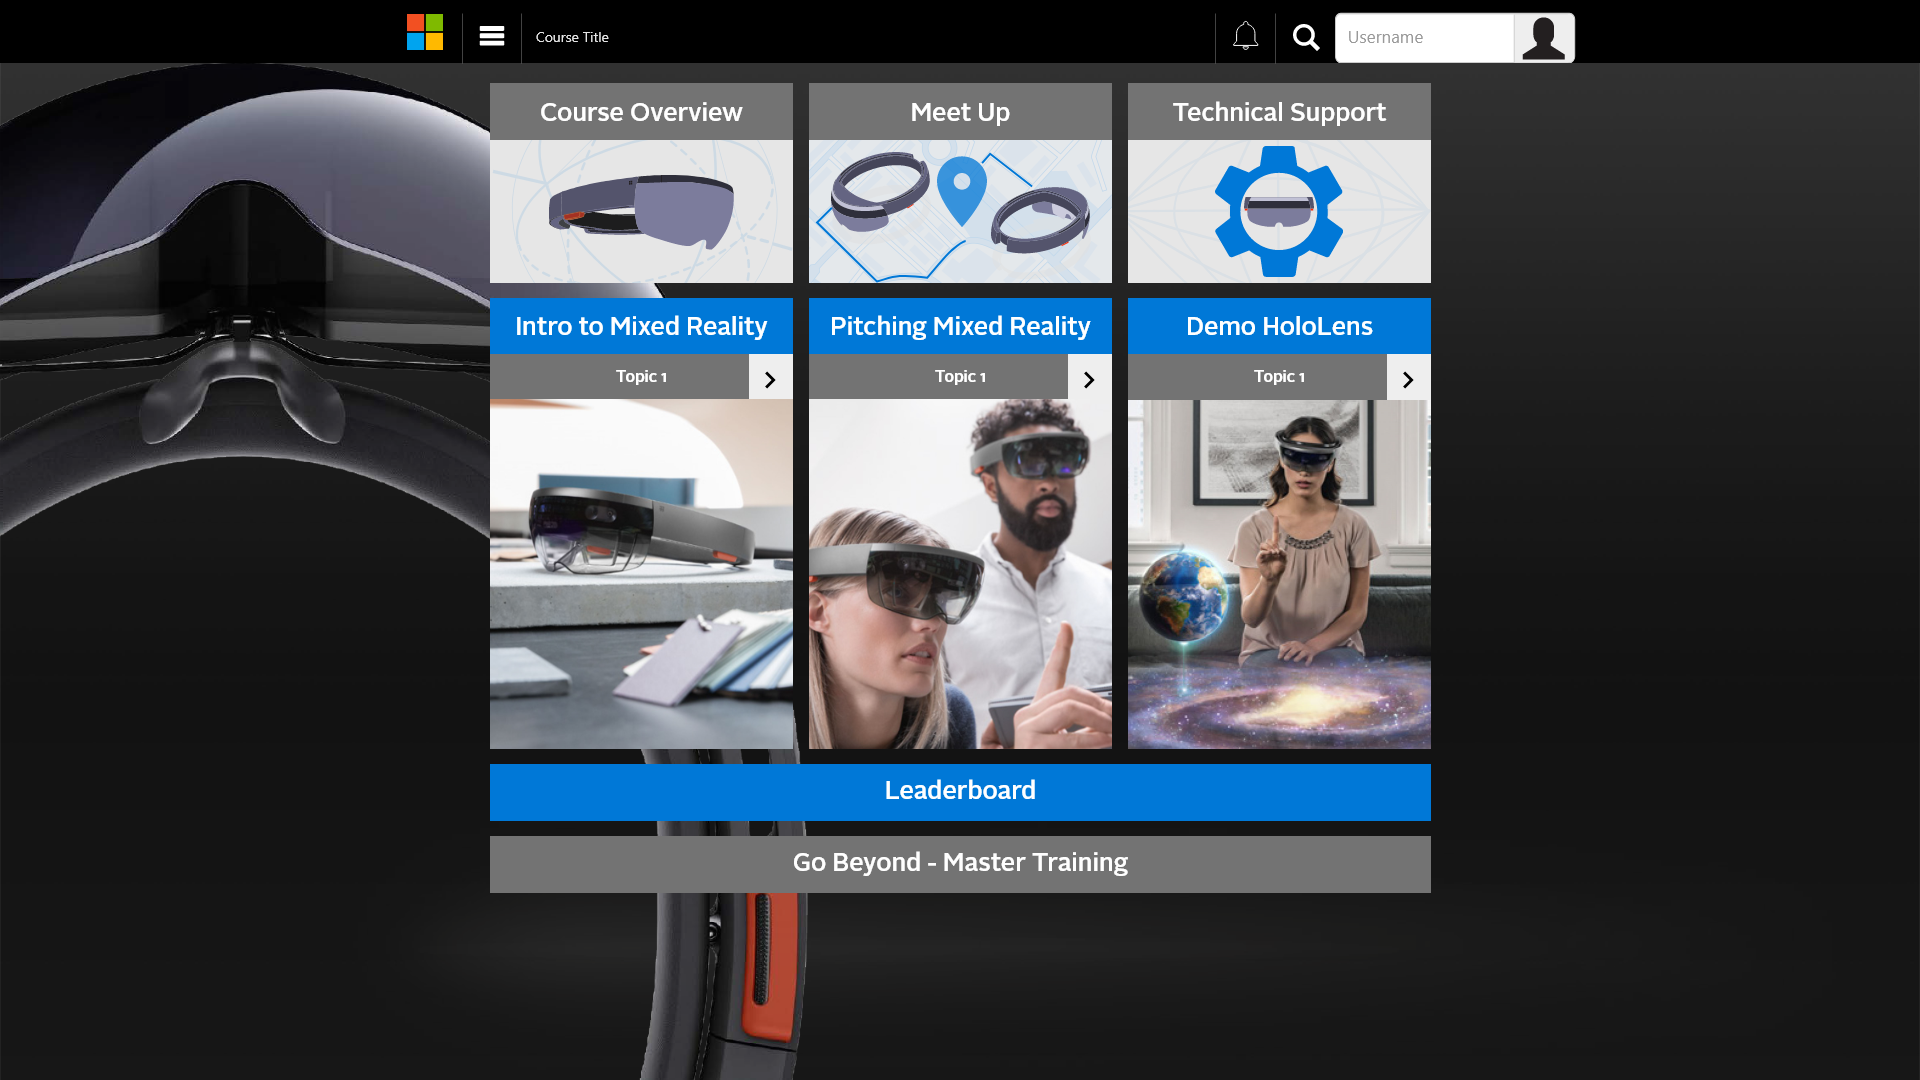Open the notifications bell

[1245, 36]
